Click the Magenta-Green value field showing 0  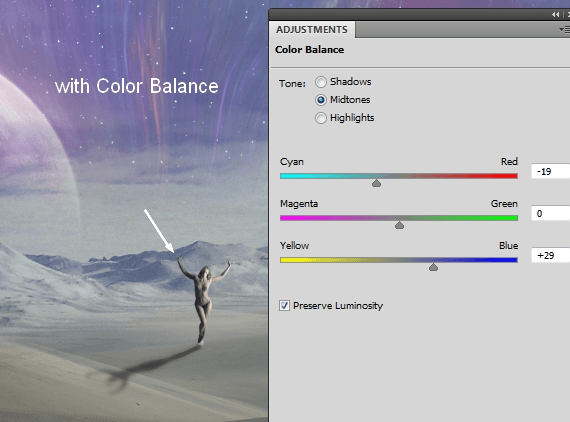[550, 213]
